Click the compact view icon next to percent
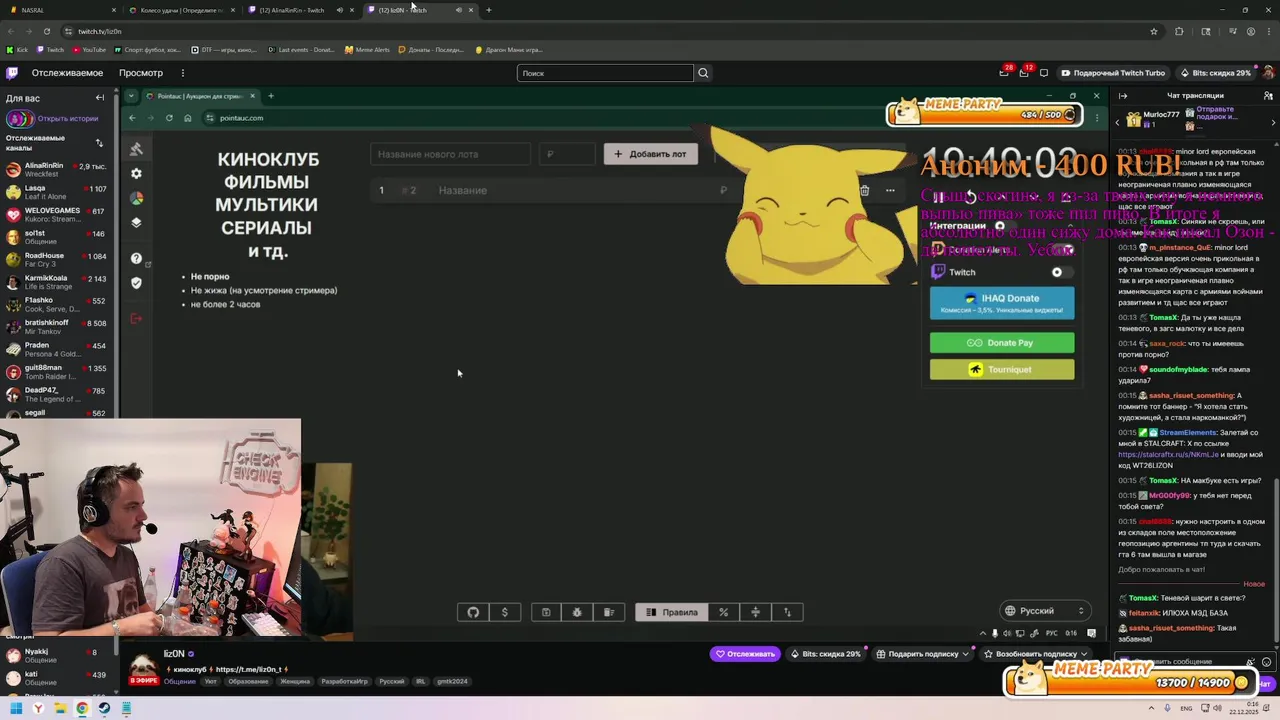 [x=755, y=612]
